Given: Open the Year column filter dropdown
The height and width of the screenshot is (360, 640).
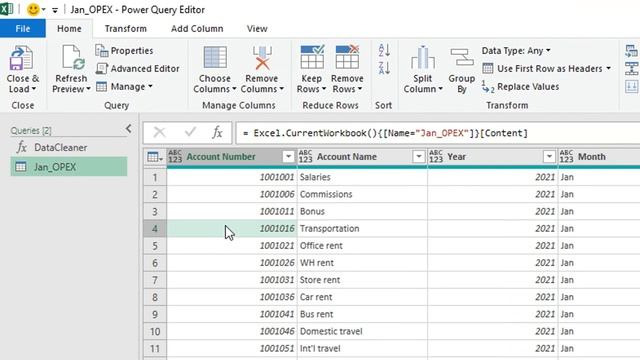Looking at the screenshot, I should (x=549, y=156).
